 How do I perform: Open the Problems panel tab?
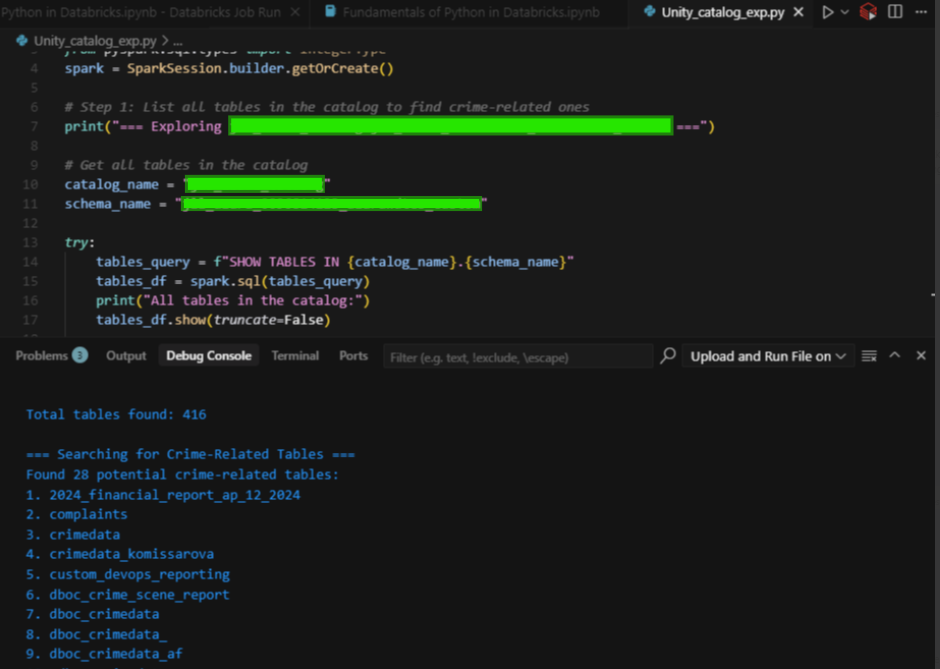coord(41,356)
